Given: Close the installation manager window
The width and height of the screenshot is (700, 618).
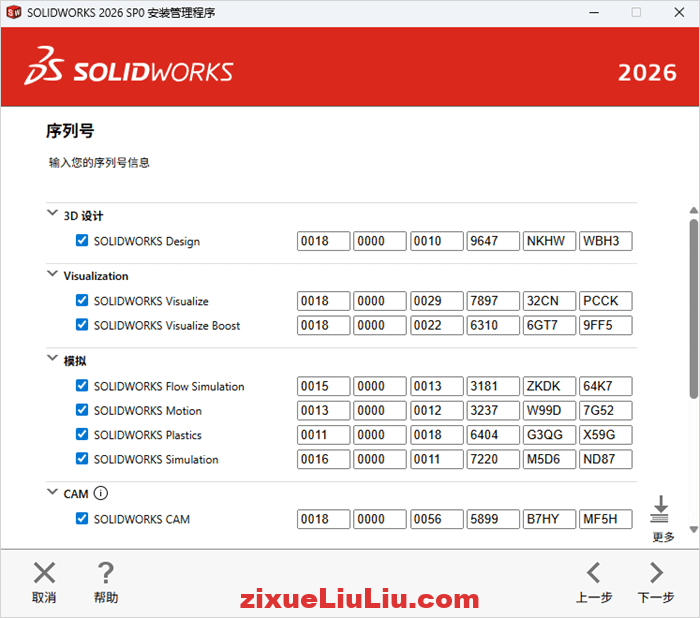Looking at the screenshot, I should point(679,13).
